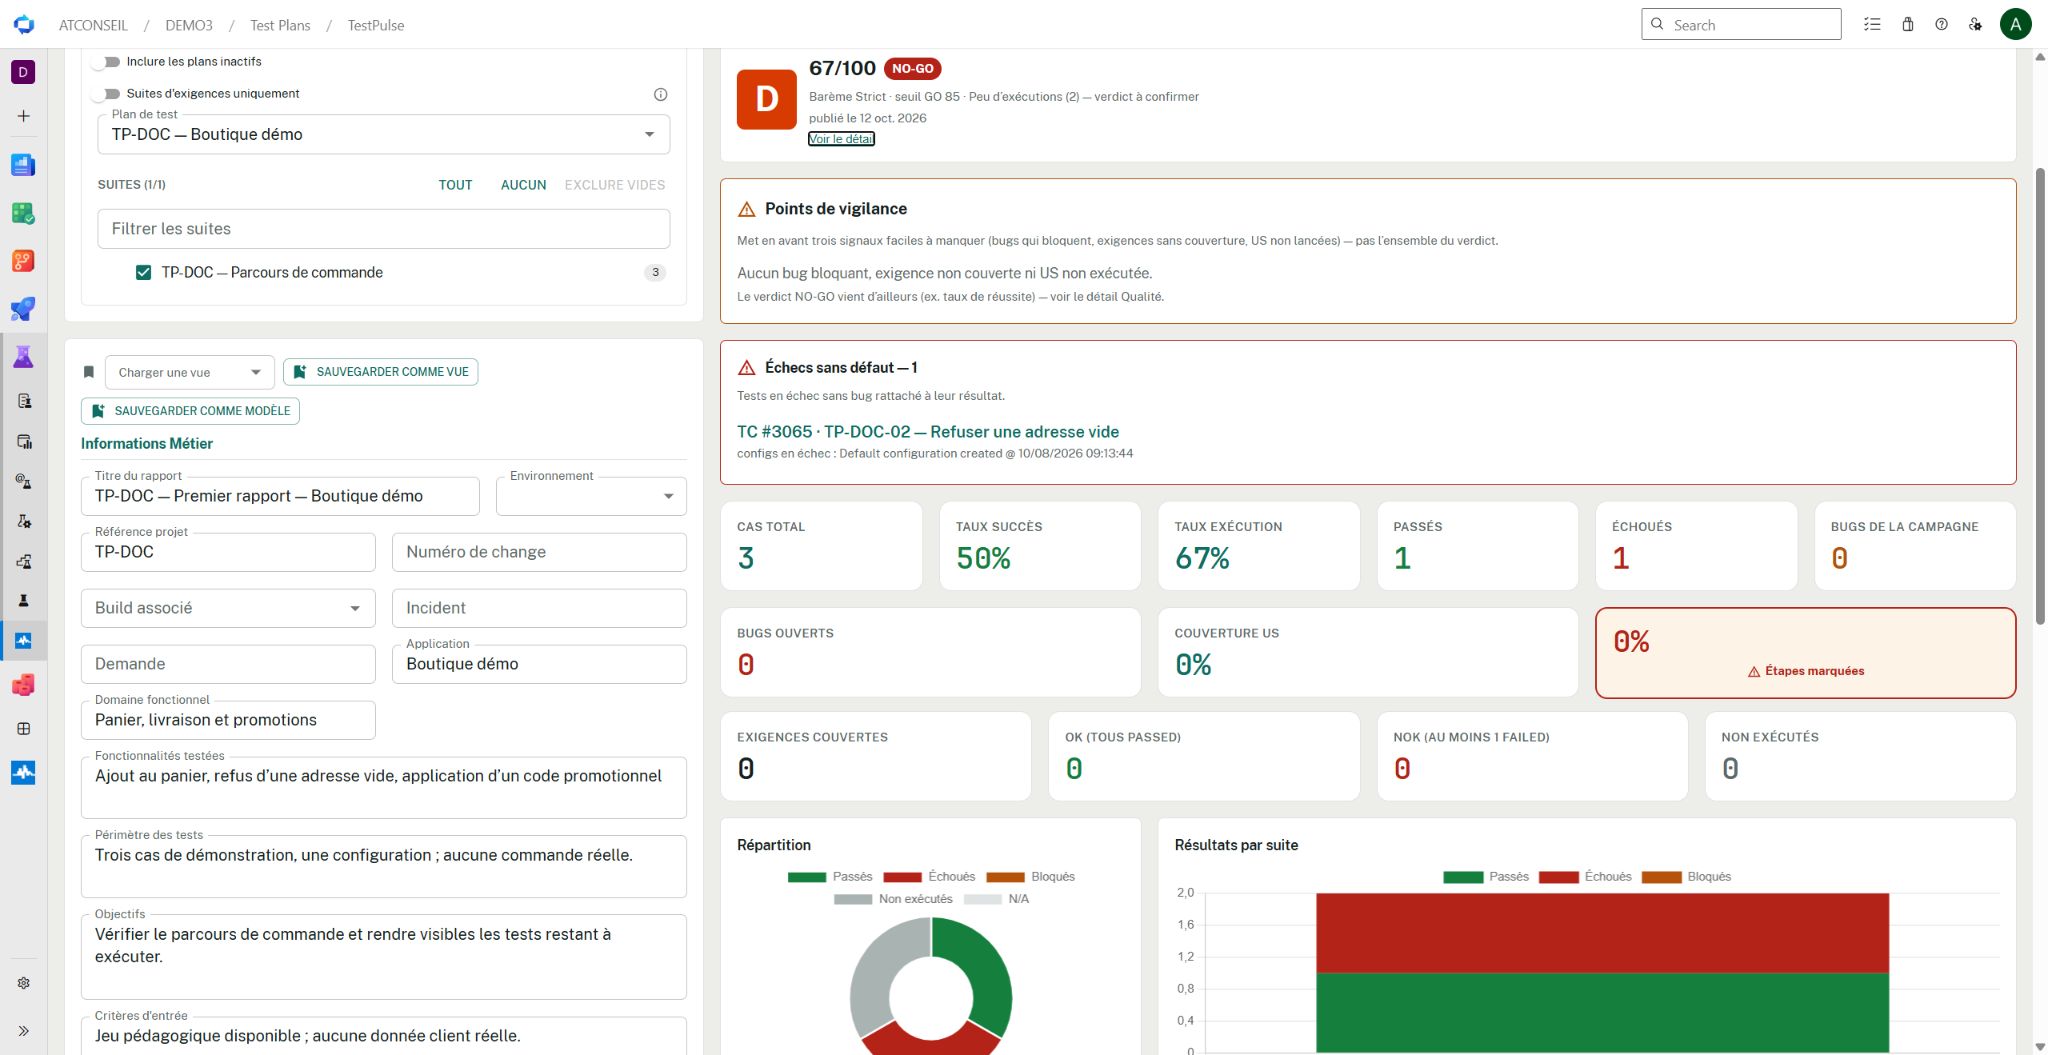
Task: Click the Passés legend swatch in Répartition
Action: (806, 877)
